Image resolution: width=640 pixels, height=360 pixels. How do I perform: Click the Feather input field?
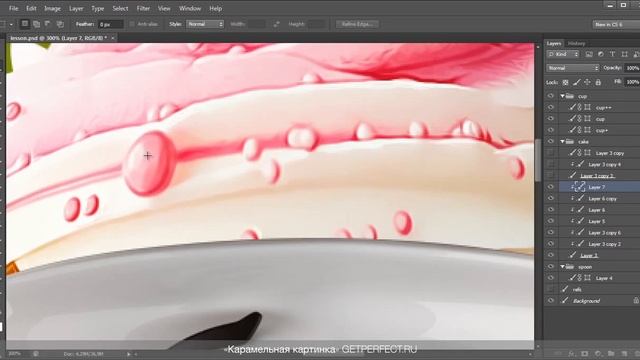tap(110, 24)
